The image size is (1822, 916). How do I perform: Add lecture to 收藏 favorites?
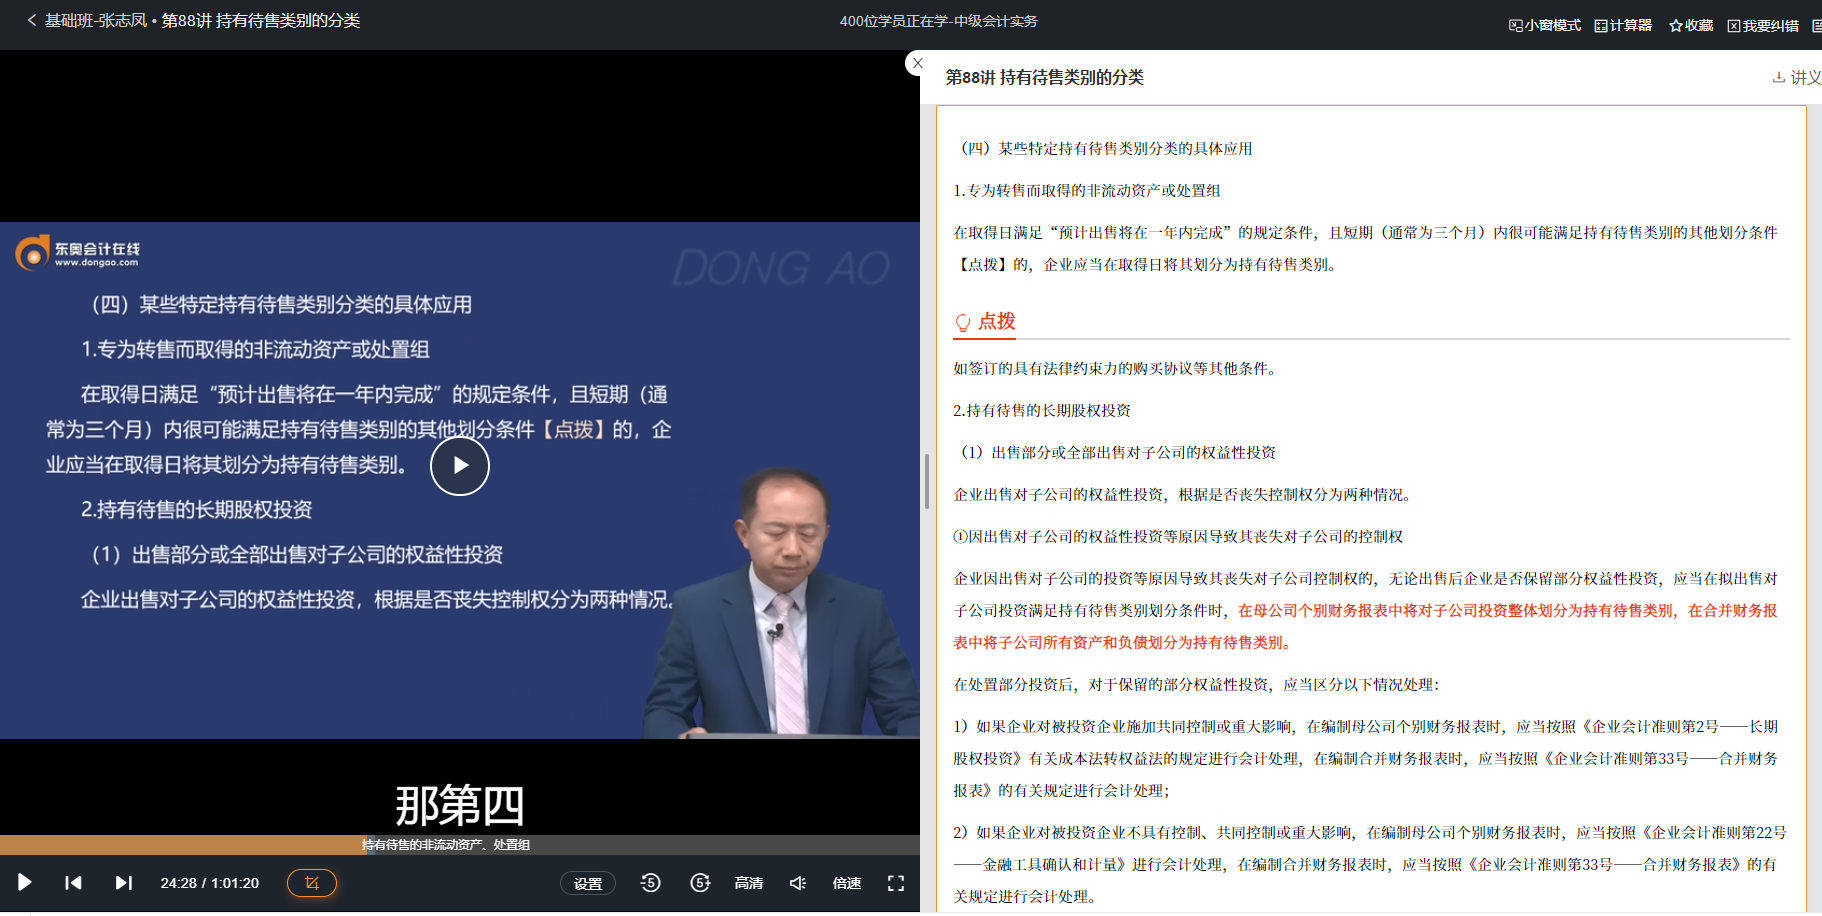click(x=1691, y=25)
